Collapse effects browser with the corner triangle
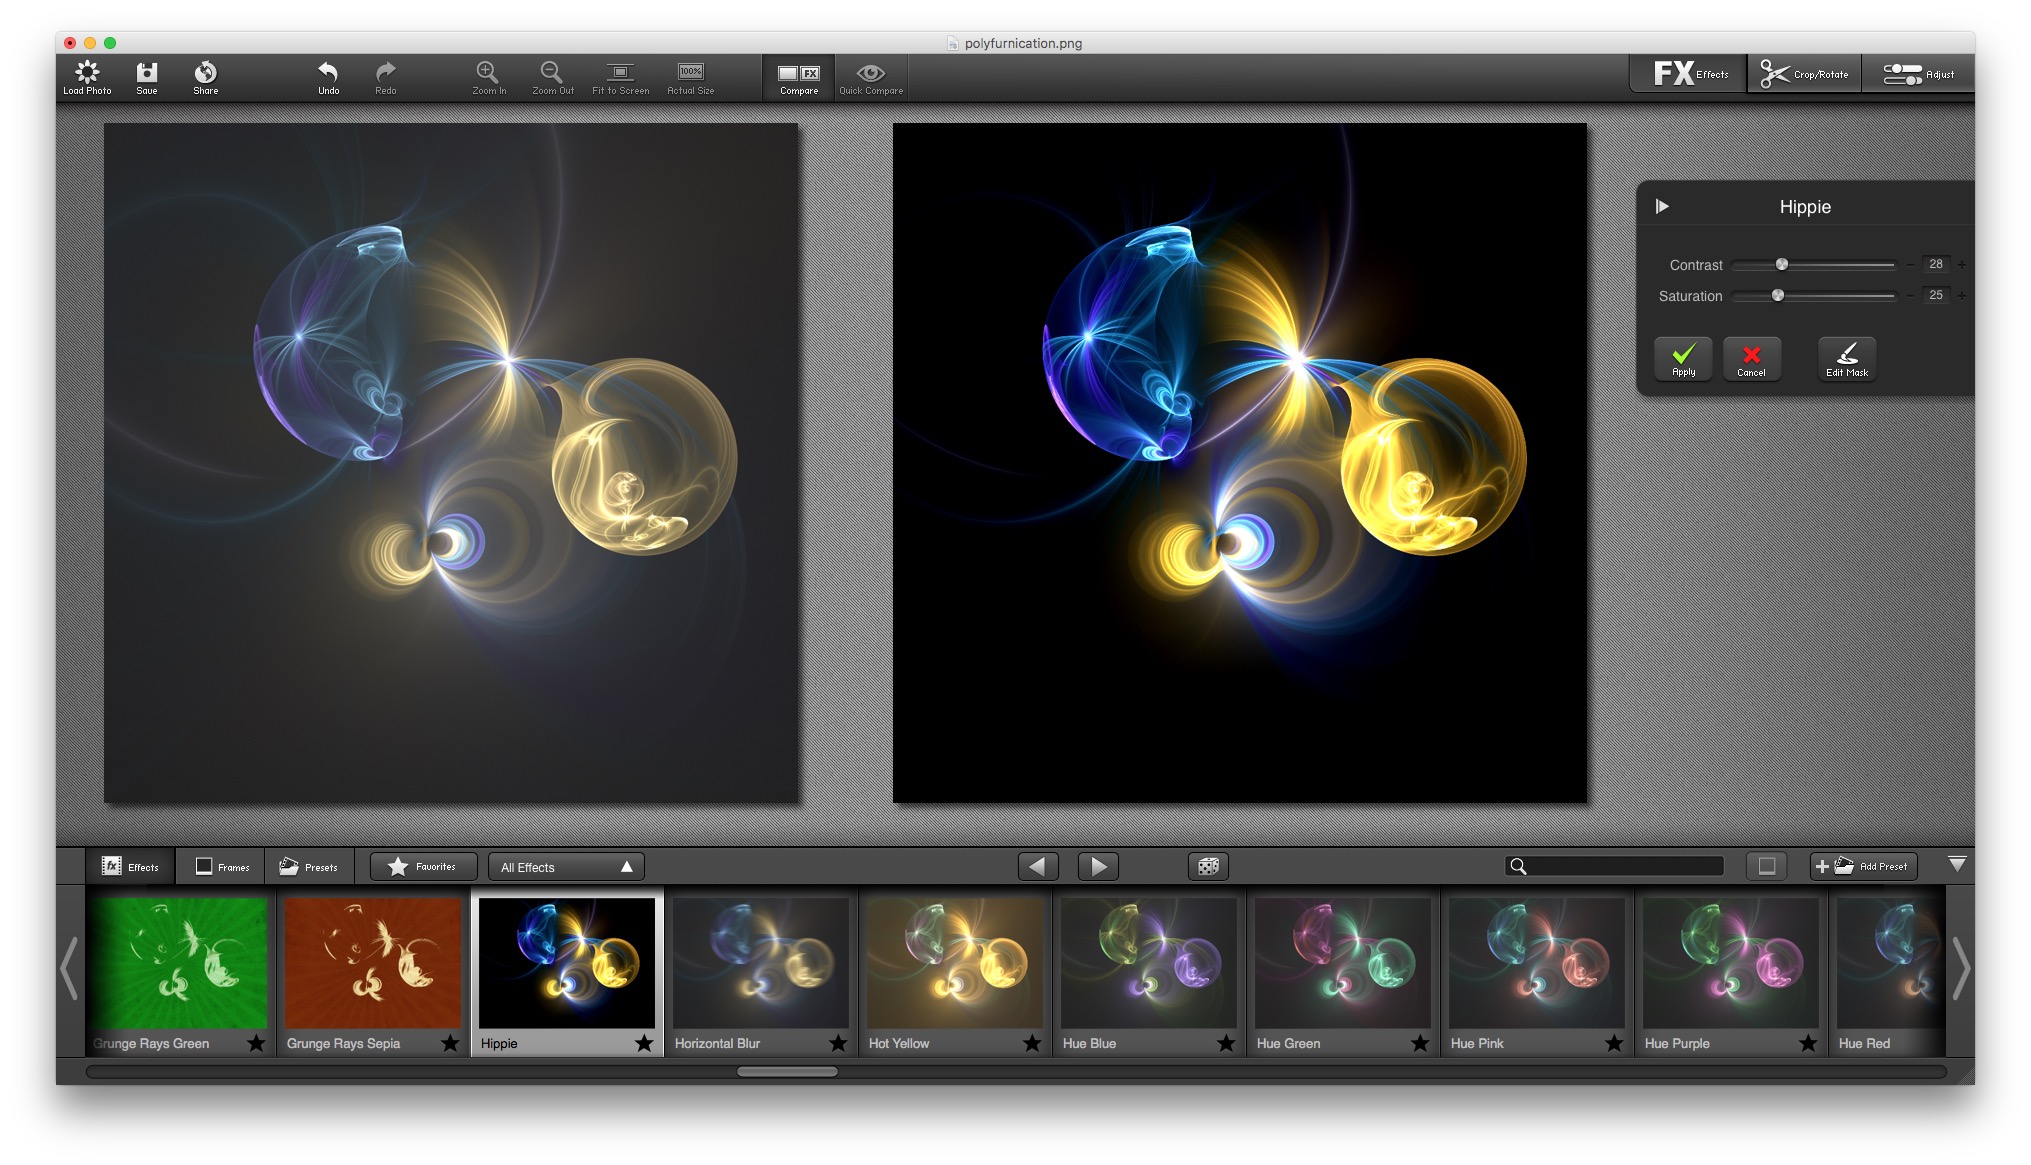The width and height of the screenshot is (2031, 1165). (1957, 863)
